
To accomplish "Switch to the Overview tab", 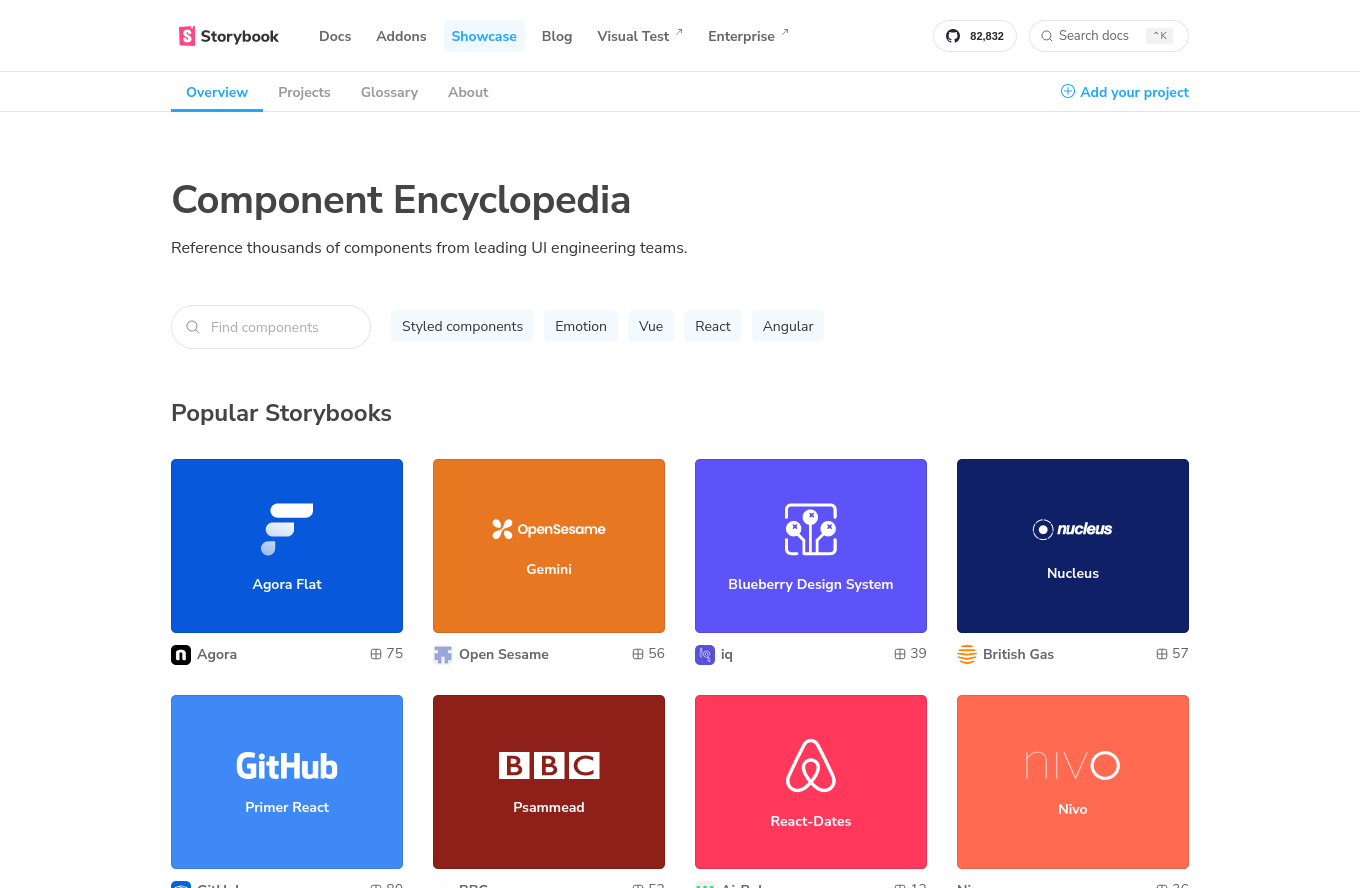I will (217, 92).
